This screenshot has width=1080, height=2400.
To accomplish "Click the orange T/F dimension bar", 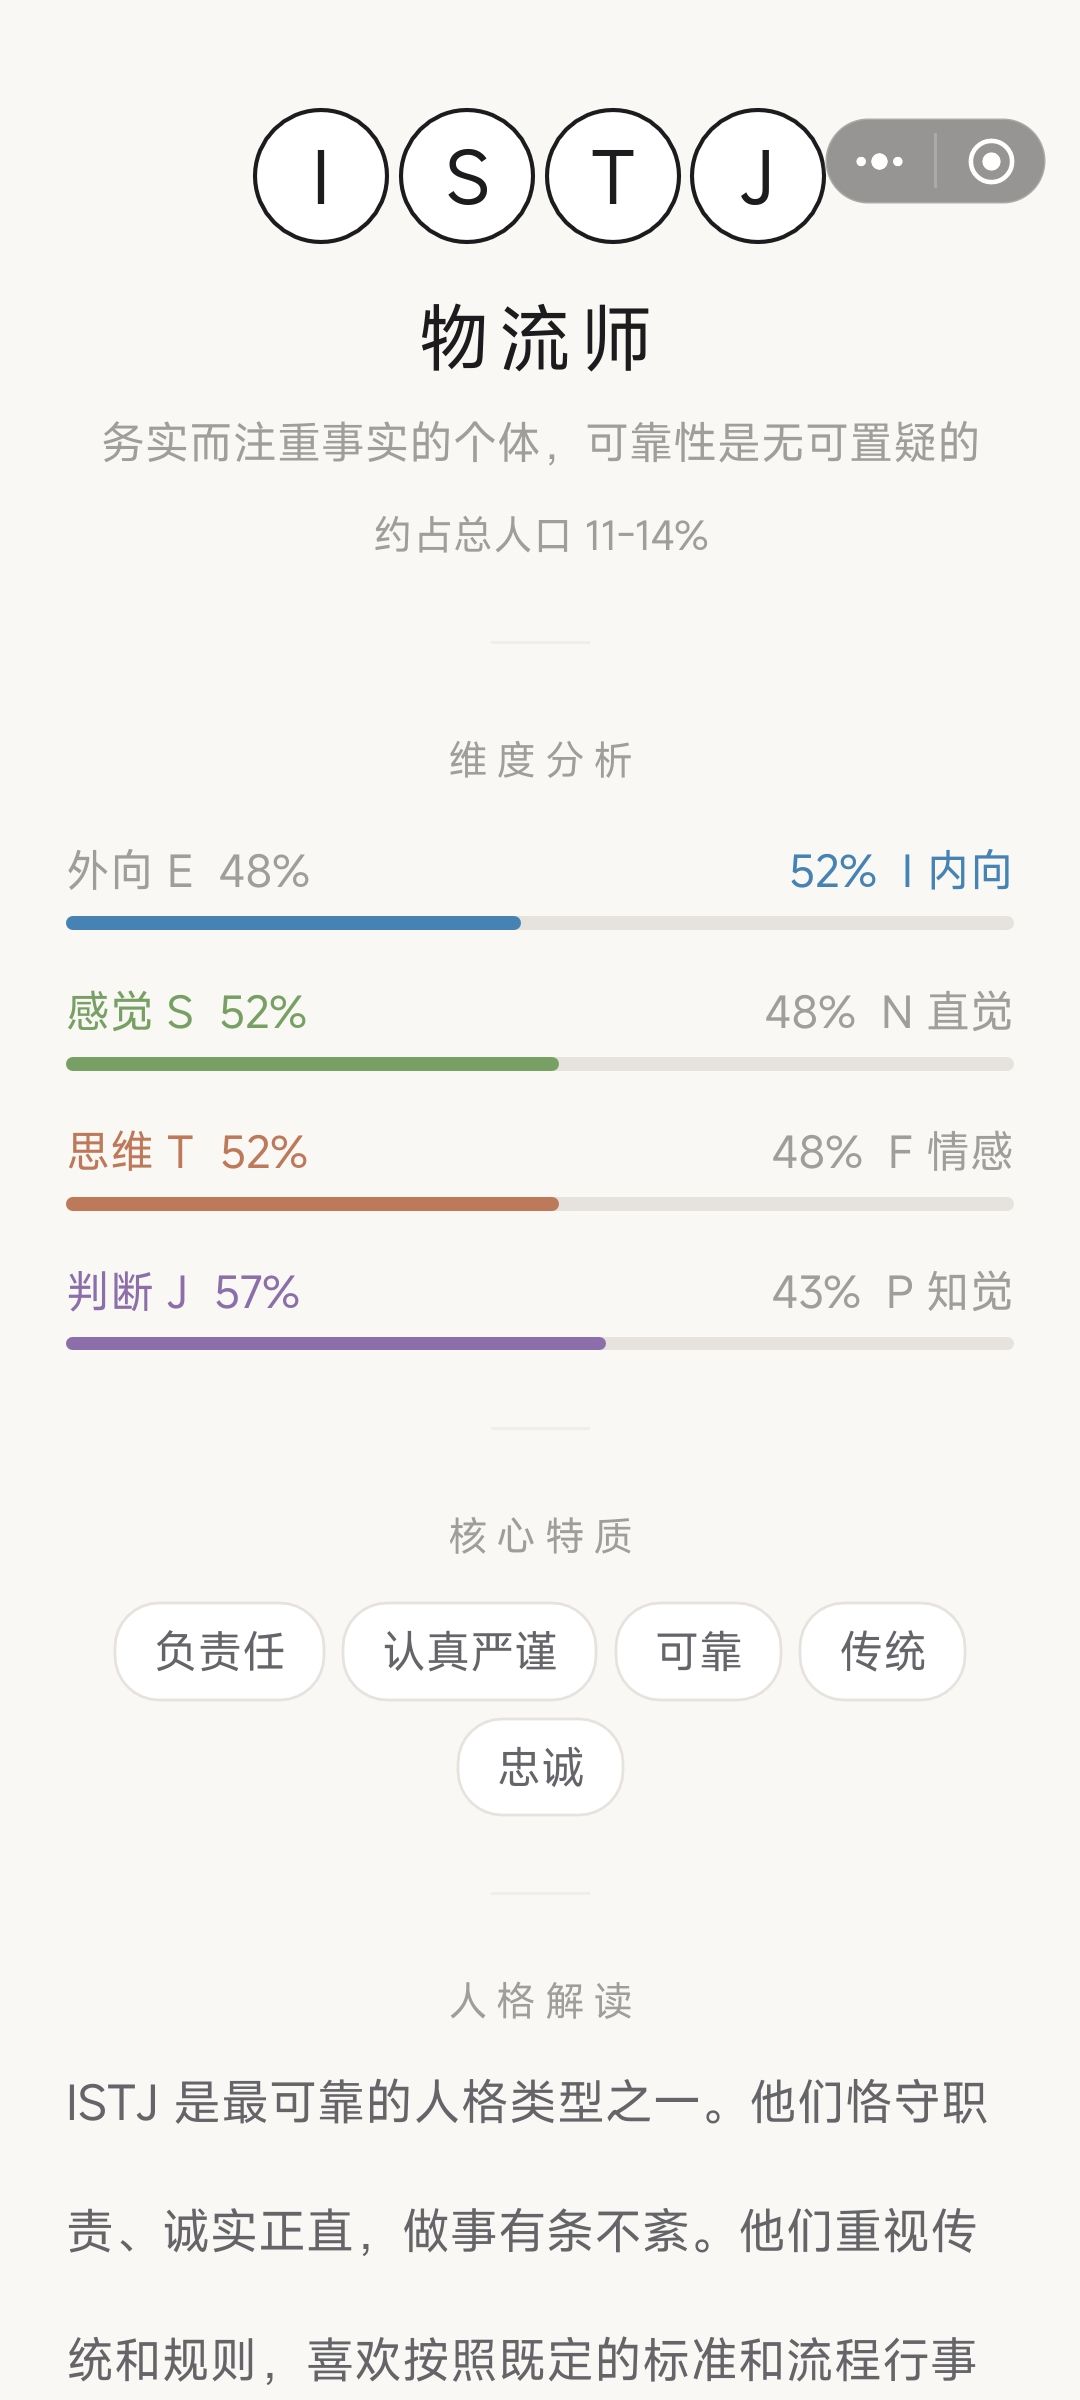I will click(x=540, y=1204).
